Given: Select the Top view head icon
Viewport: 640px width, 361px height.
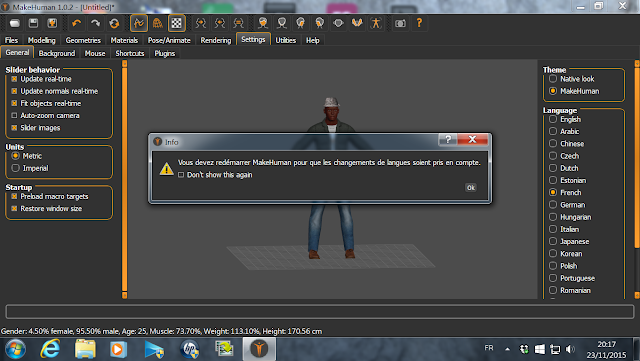Looking at the screenshot, I should (338, 23).
